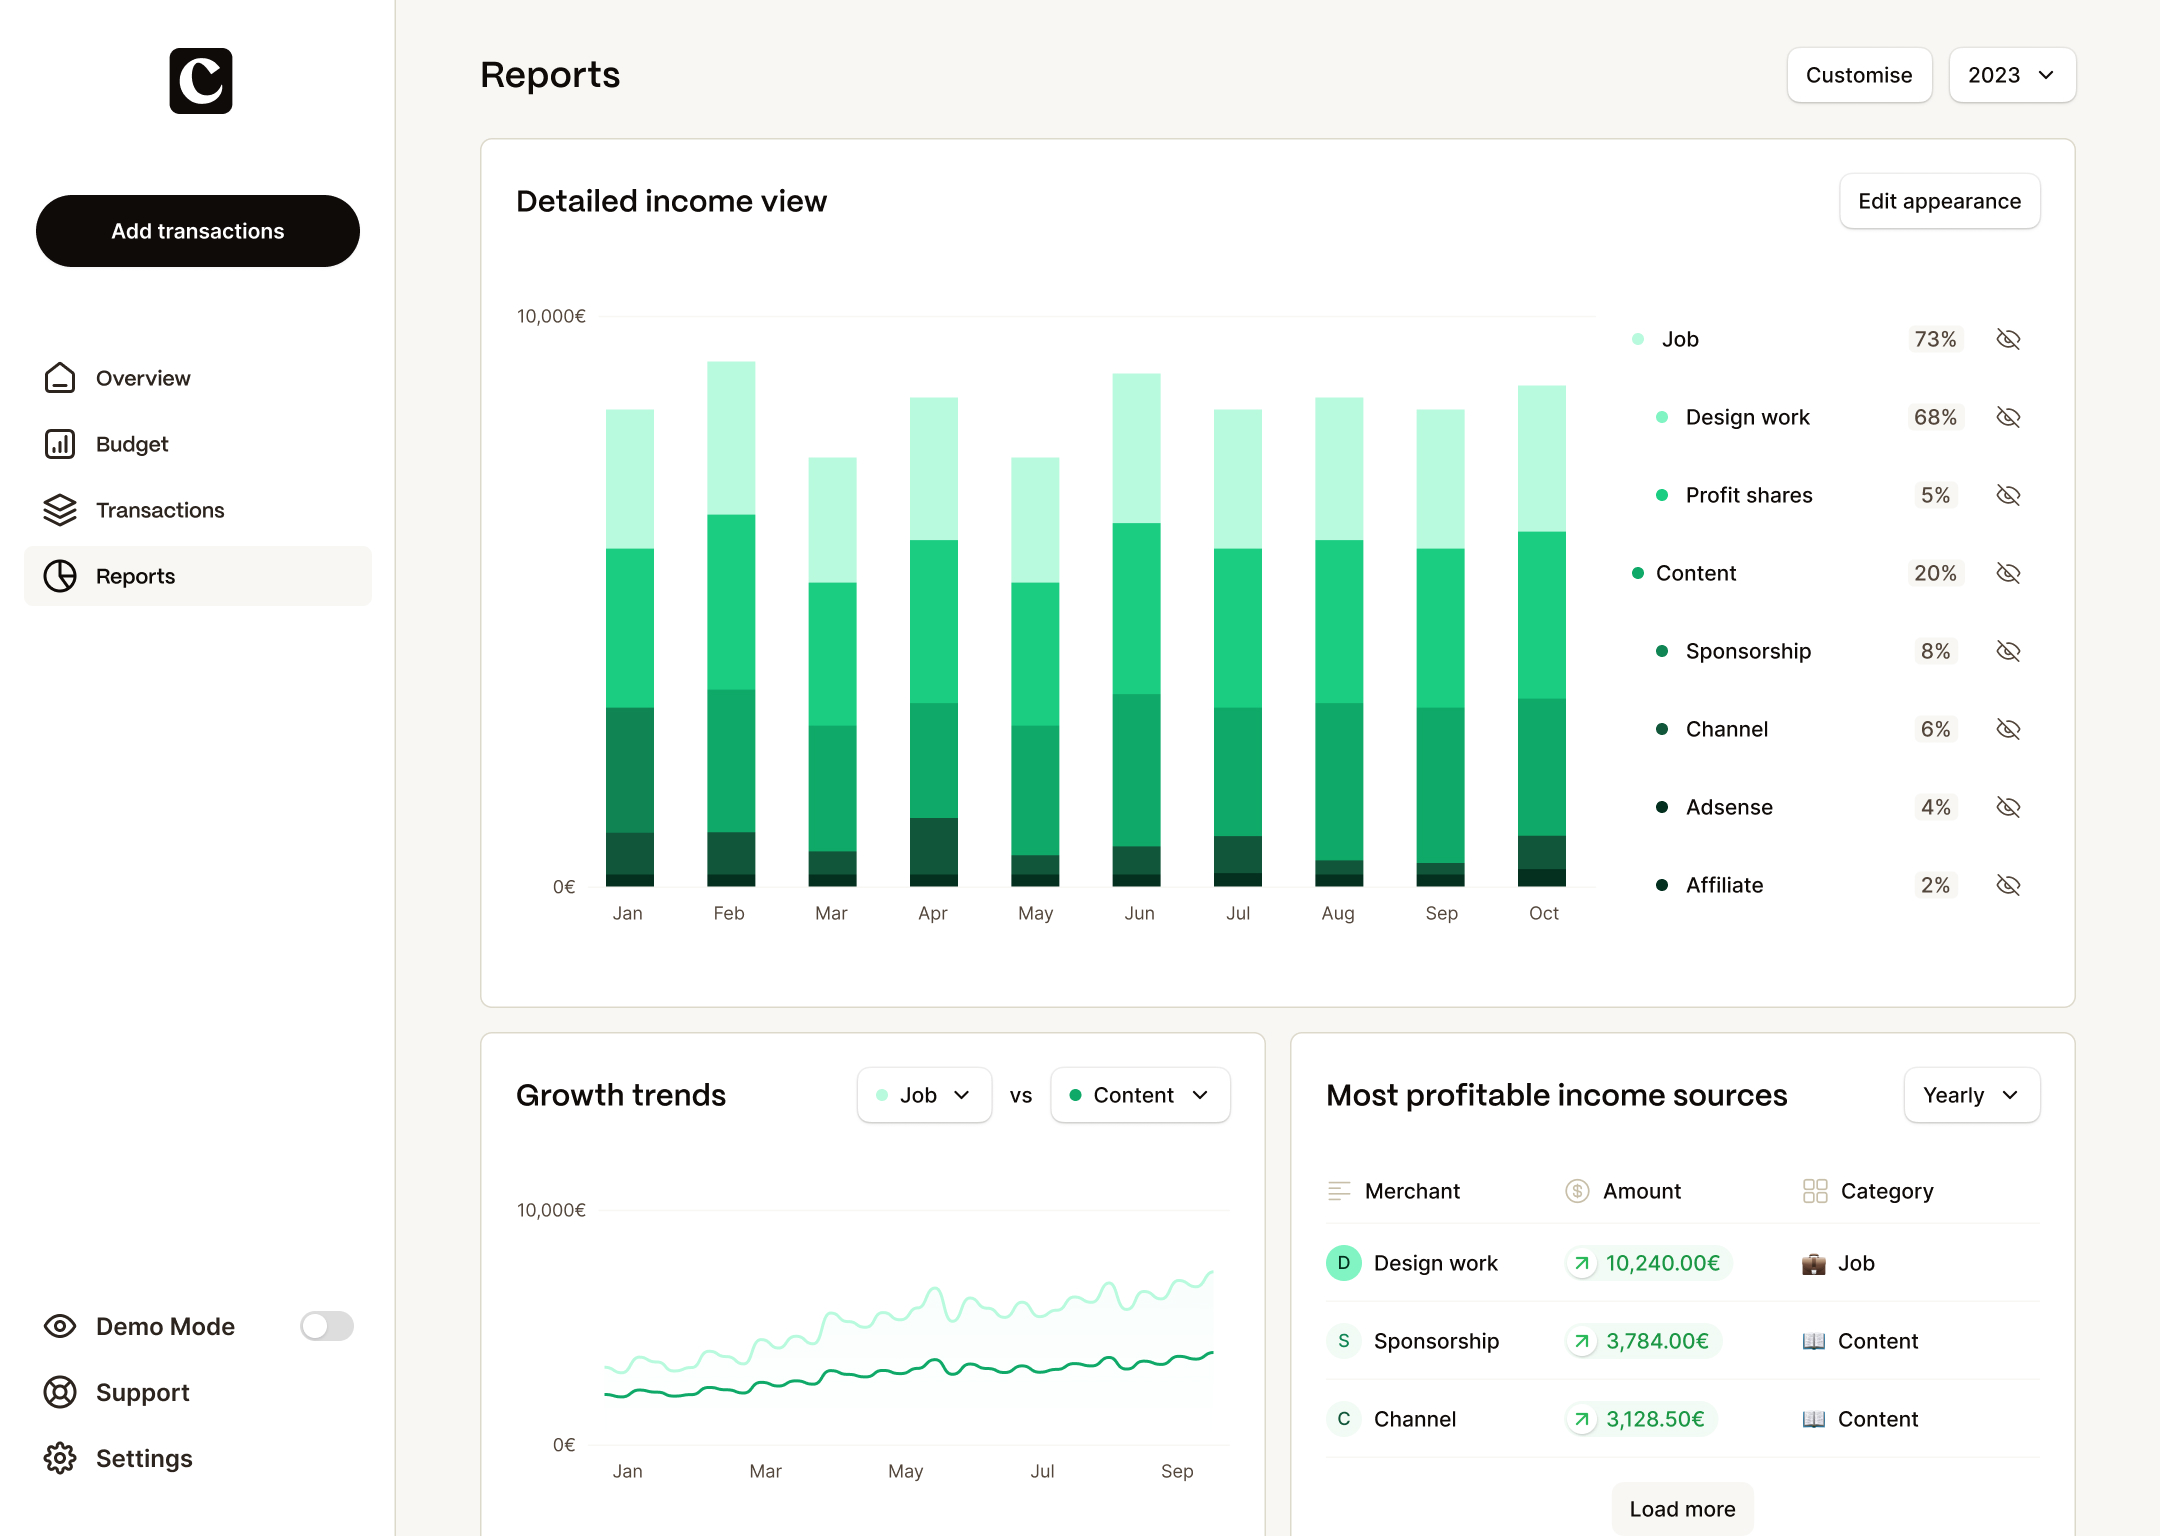
Task: Click the app logo icon
Action: (x=200, y=81)
